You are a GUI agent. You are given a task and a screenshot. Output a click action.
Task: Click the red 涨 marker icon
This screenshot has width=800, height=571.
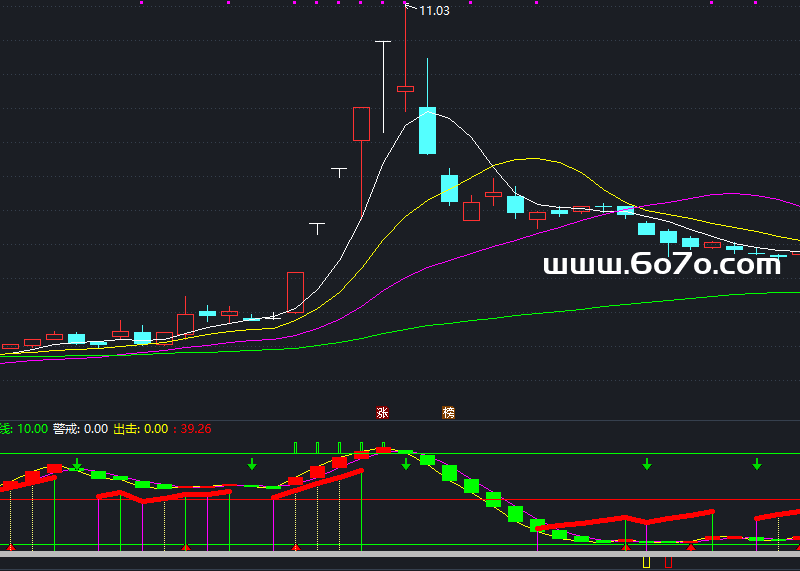381,412
